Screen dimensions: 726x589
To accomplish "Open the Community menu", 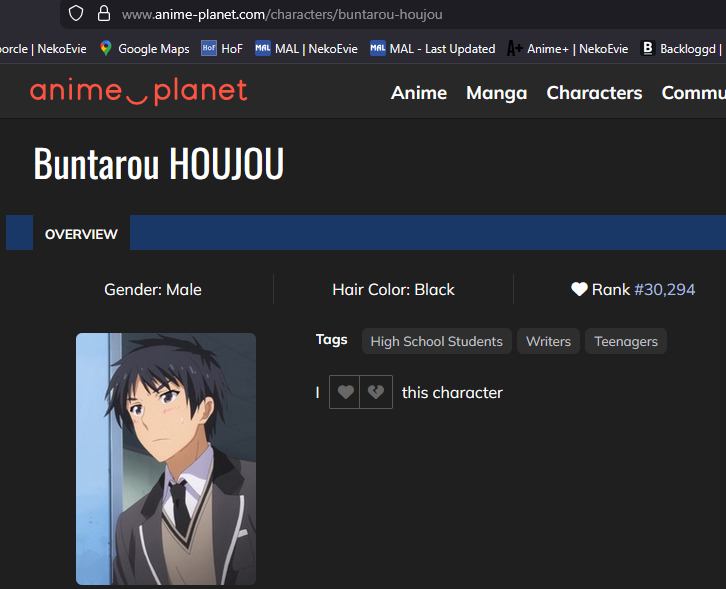I will pyautogui.click(x=694, y=93).
